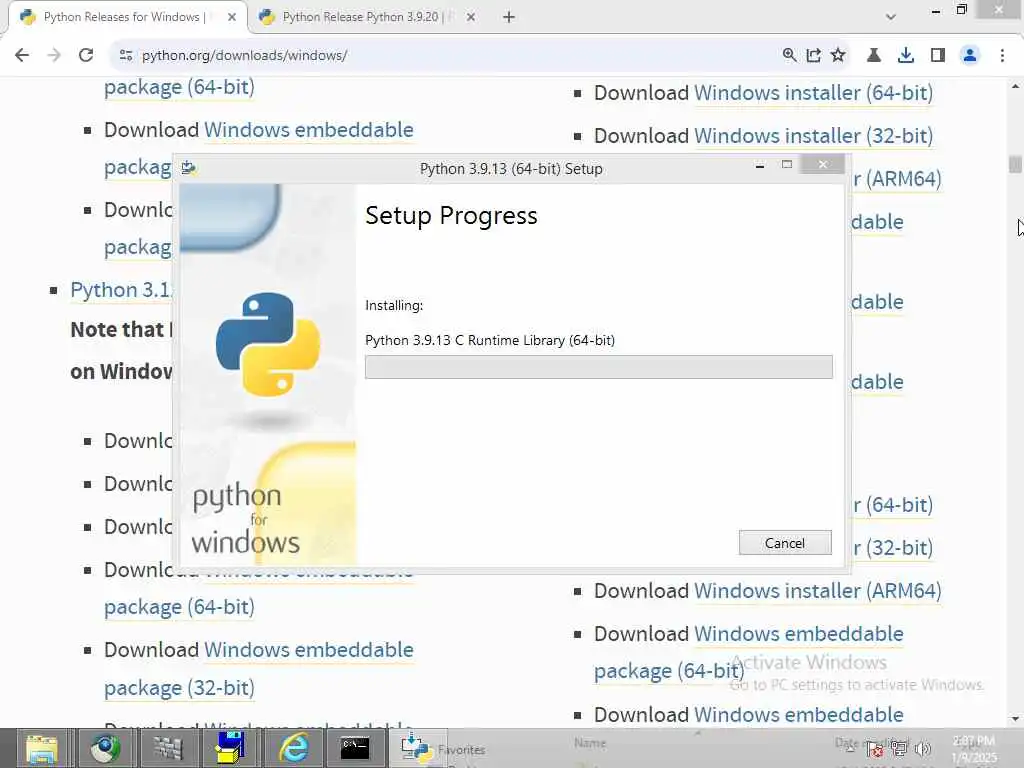
Task: Launch Internet Explorer from the taskbar
Action: click(x=294, y=748)
